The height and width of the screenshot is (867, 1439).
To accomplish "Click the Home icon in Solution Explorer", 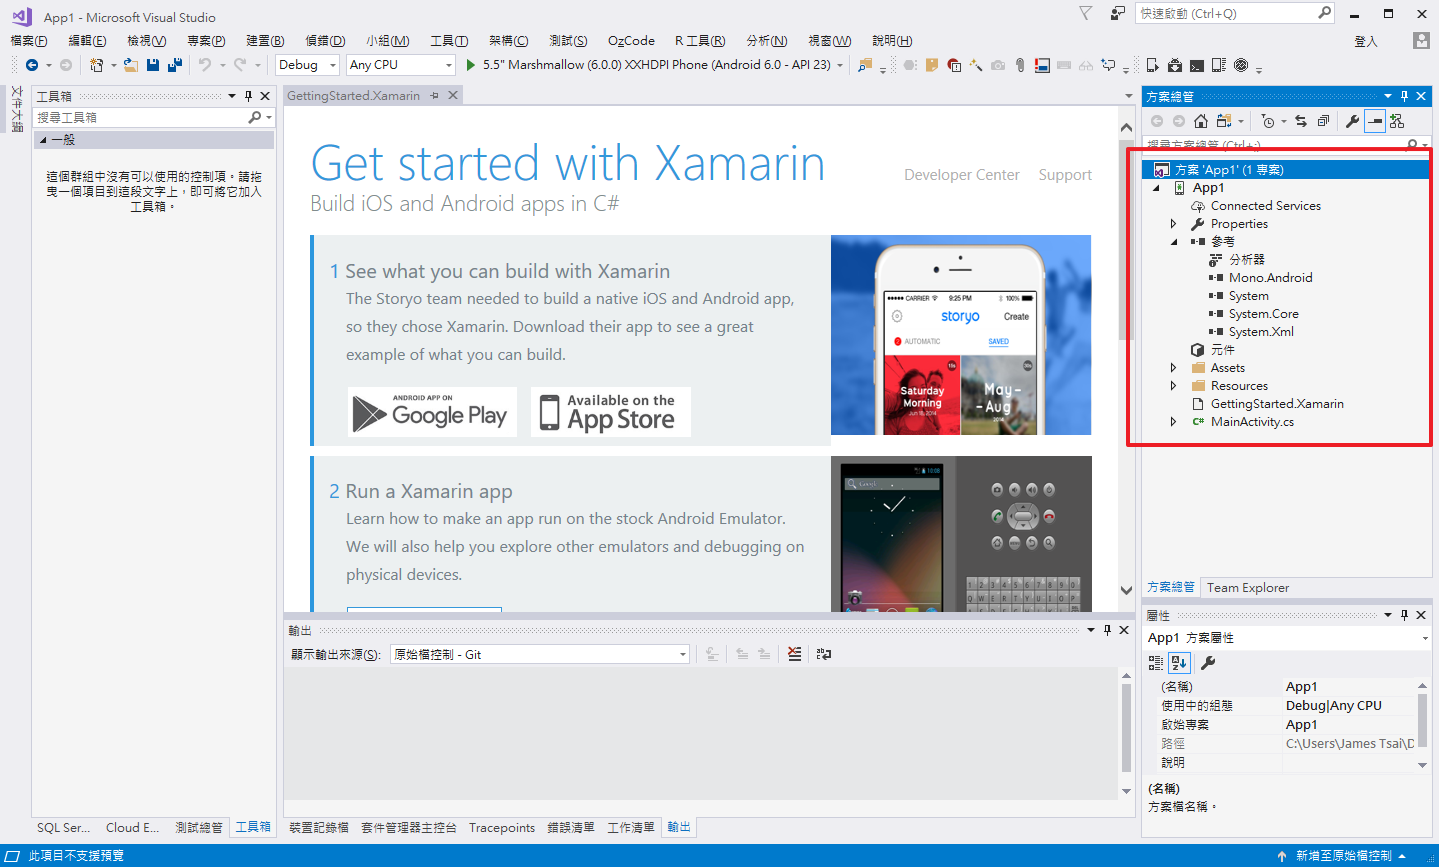I will [x=1201, y=121].
